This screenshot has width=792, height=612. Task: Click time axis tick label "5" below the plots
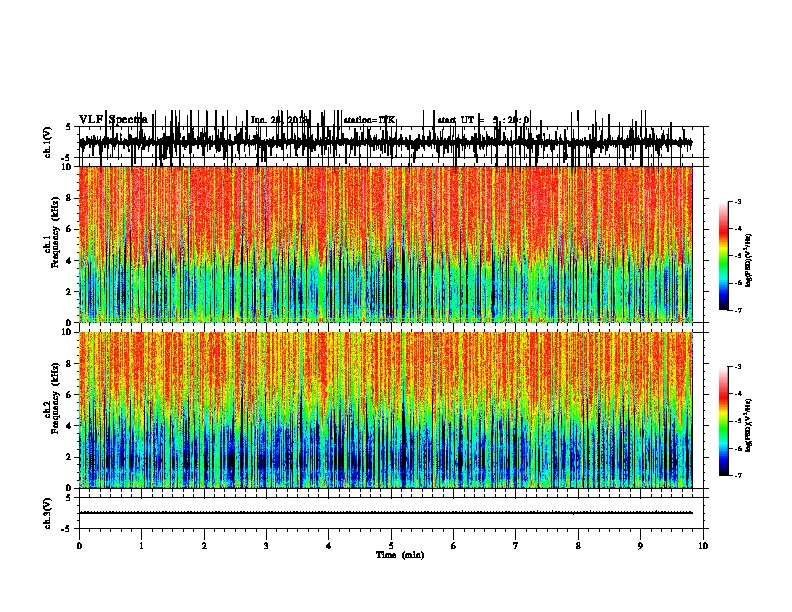coord(391,546)
